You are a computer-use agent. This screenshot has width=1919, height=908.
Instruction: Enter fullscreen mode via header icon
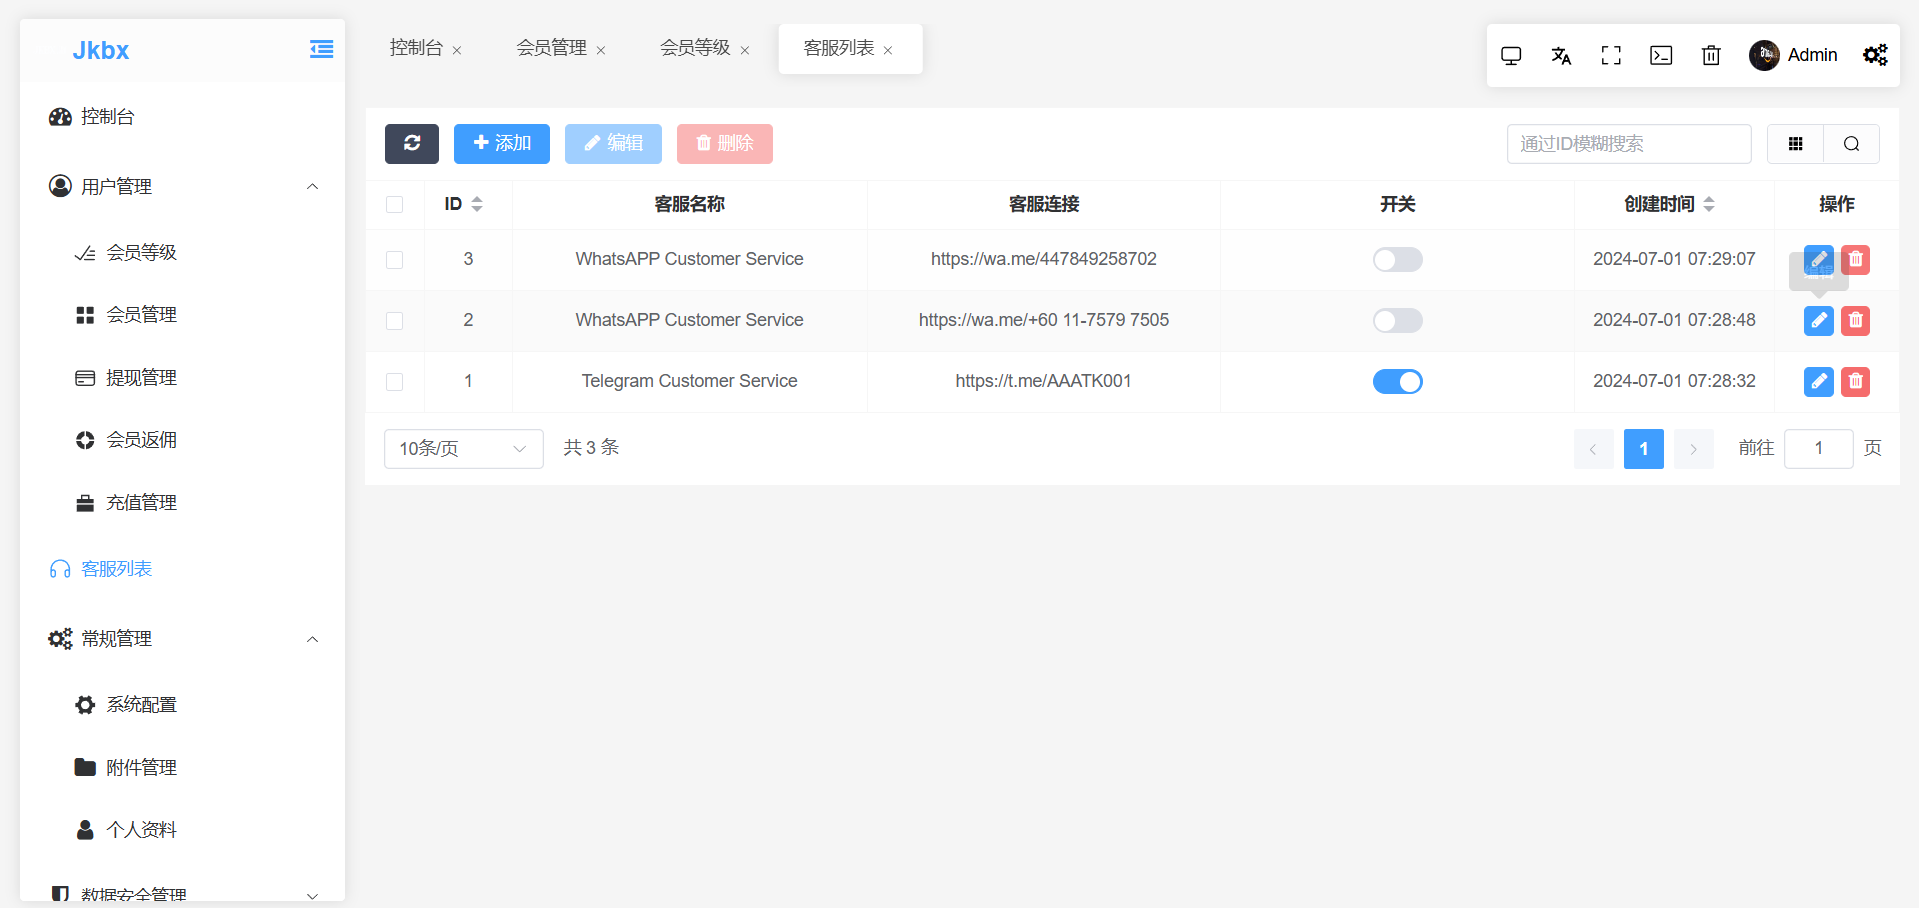(x=1611, y=56)
